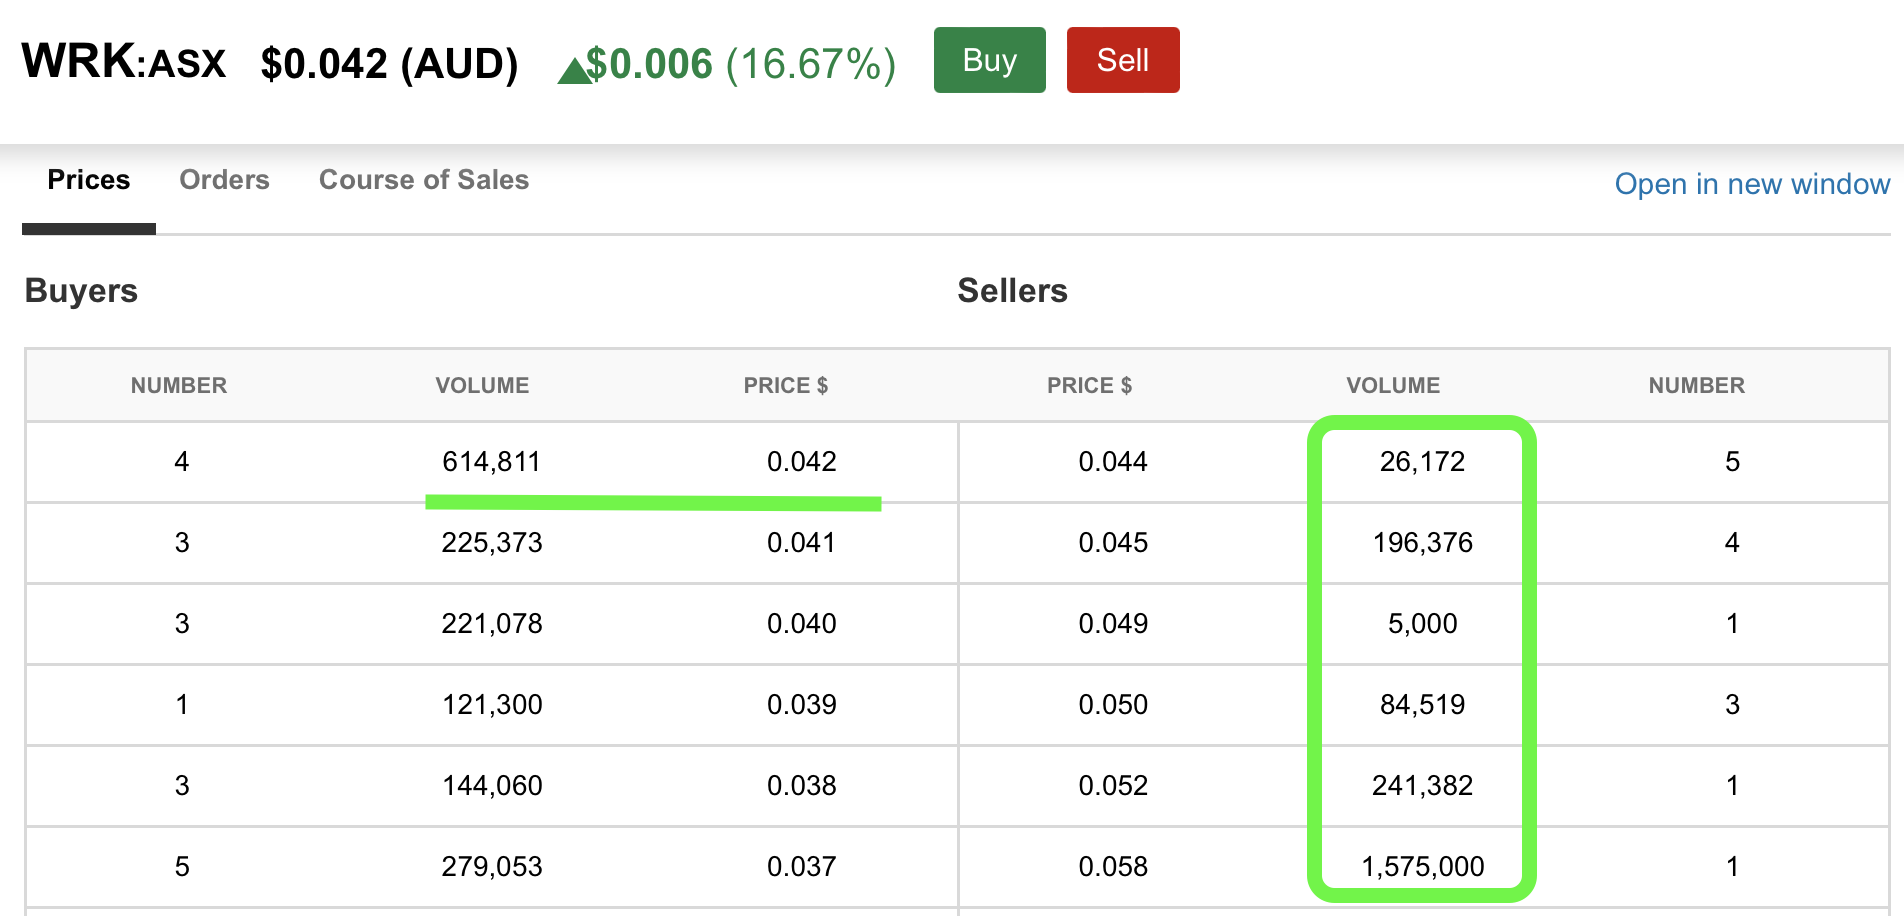This screenshot has height=916, width=1904.
Task: Select buyer price 0.042
Action: (x=802, y=462)
